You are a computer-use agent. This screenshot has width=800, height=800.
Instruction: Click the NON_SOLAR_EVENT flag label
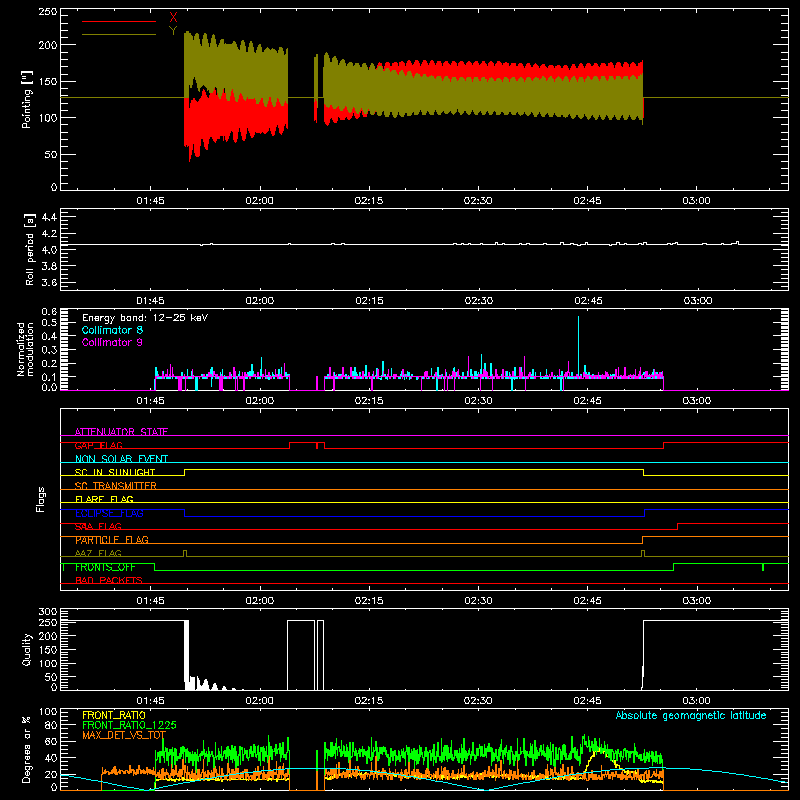[121, 459]
